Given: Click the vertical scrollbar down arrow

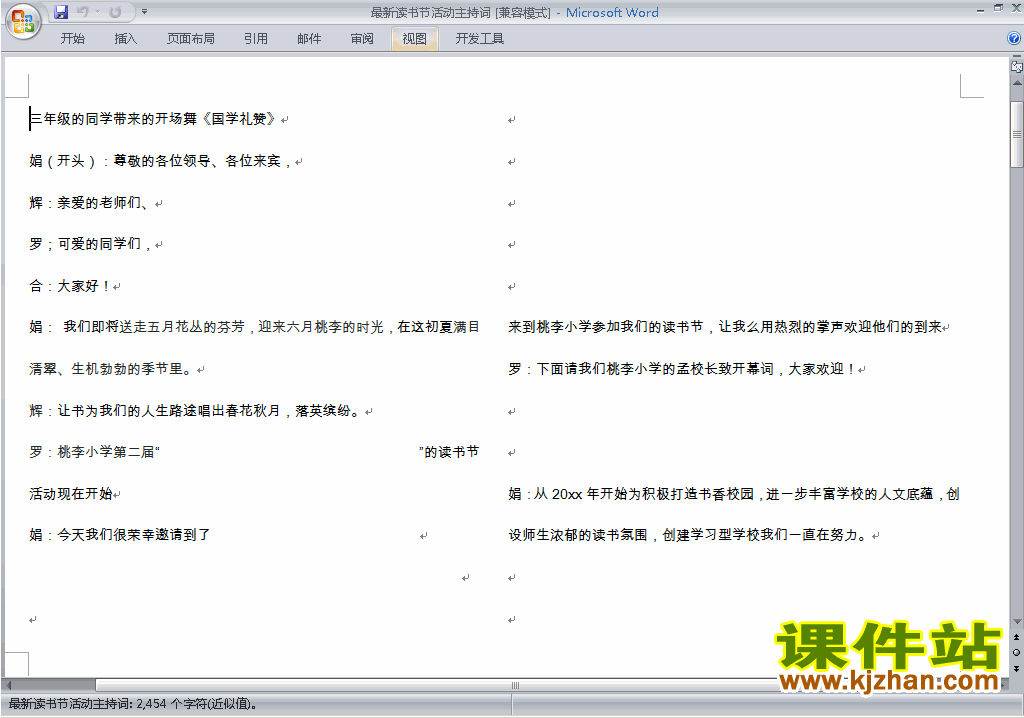Looking at the screenshot, I should (1017, 622).
